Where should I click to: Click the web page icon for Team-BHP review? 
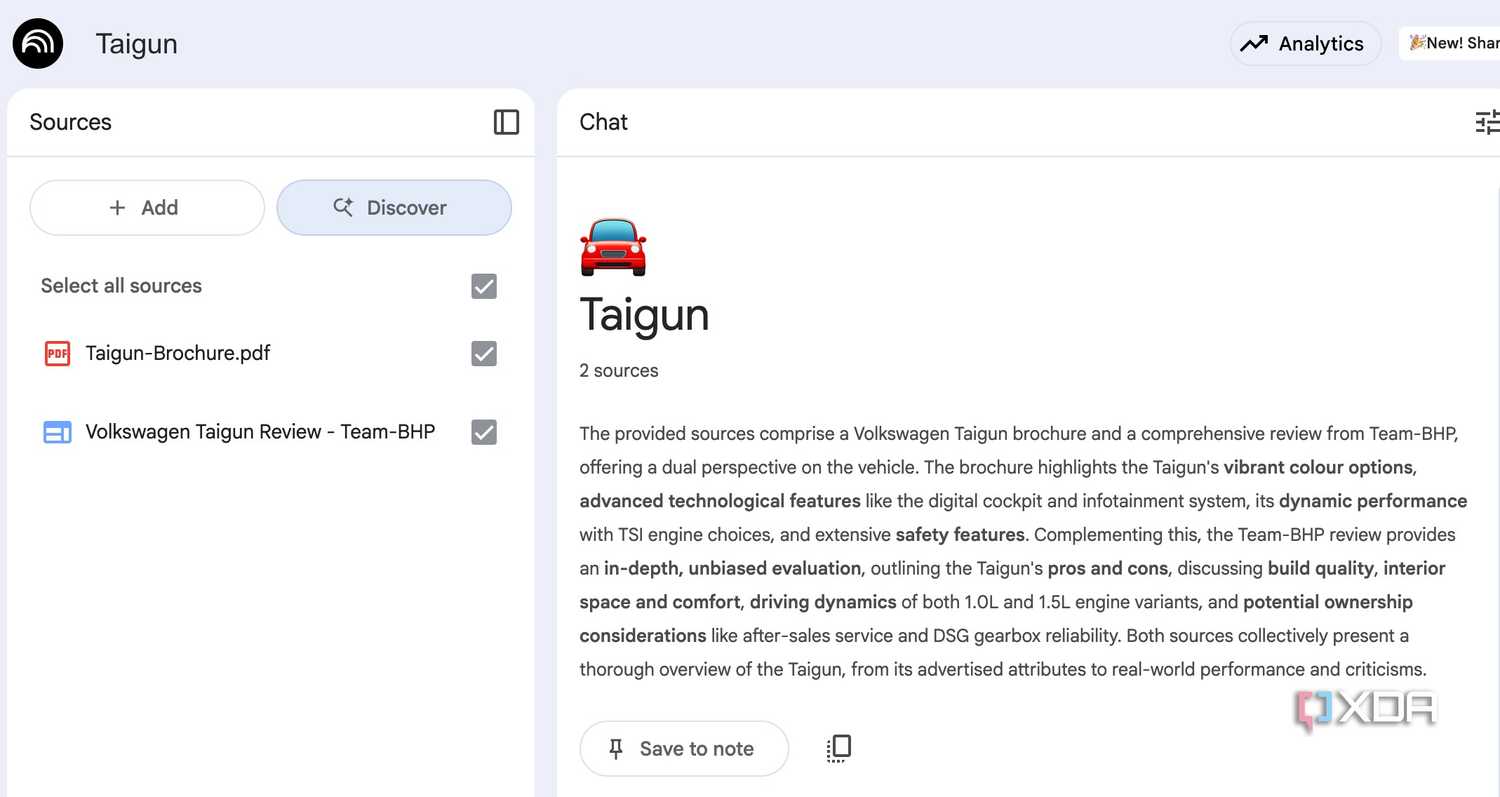58,432
